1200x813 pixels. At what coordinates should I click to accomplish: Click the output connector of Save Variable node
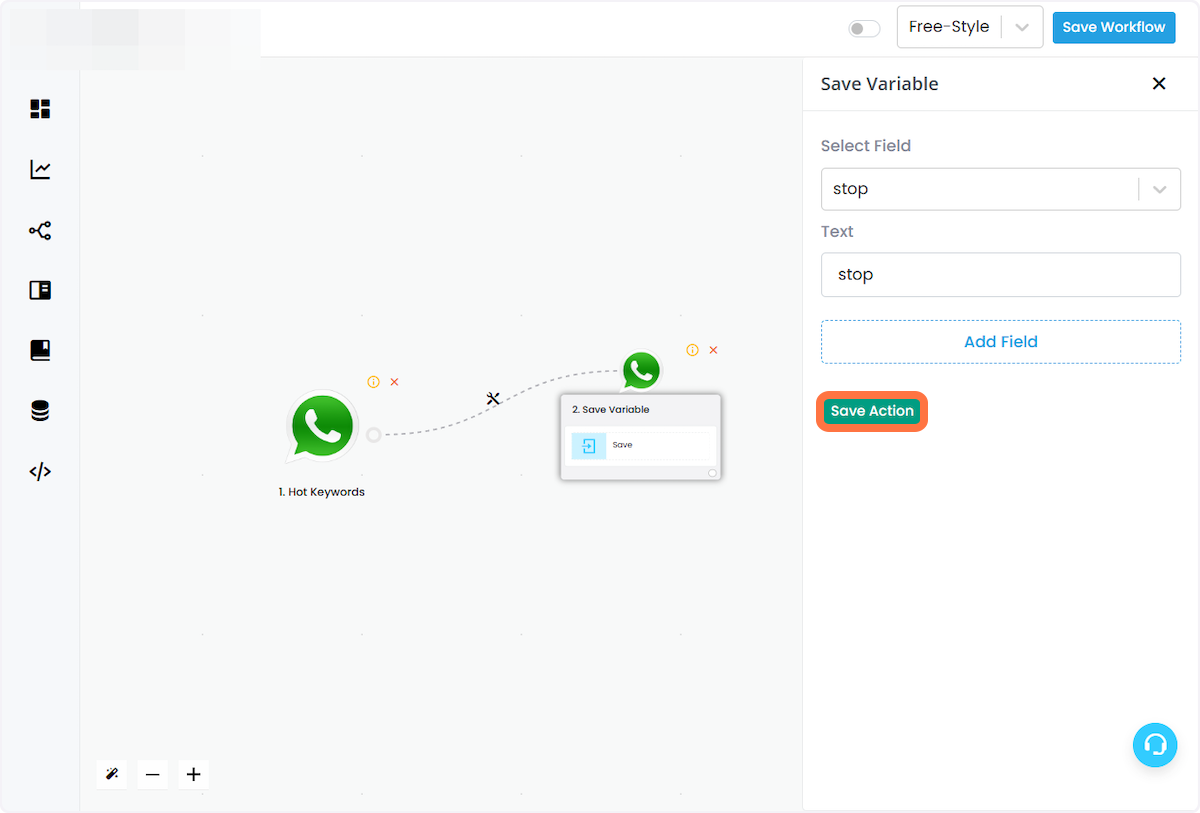pos(712,473)
